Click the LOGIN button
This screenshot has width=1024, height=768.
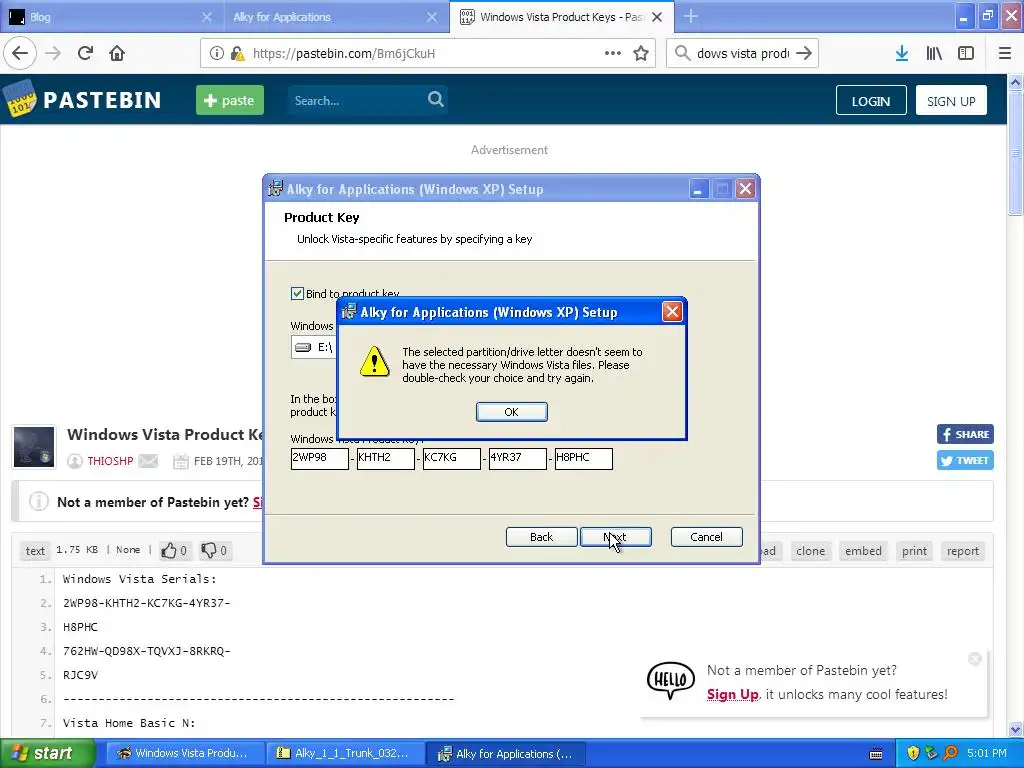point(871,101)
